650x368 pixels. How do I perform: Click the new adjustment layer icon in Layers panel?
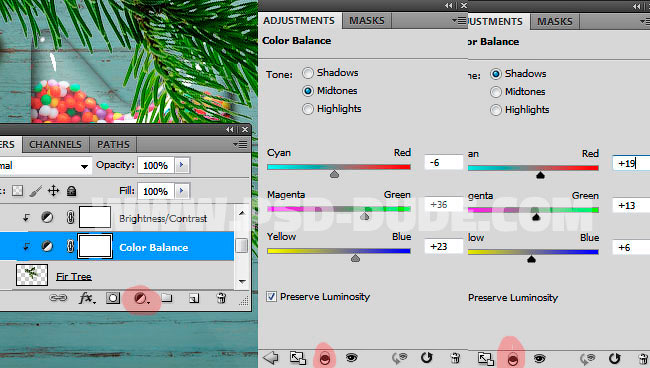click(x=141, y=298)
